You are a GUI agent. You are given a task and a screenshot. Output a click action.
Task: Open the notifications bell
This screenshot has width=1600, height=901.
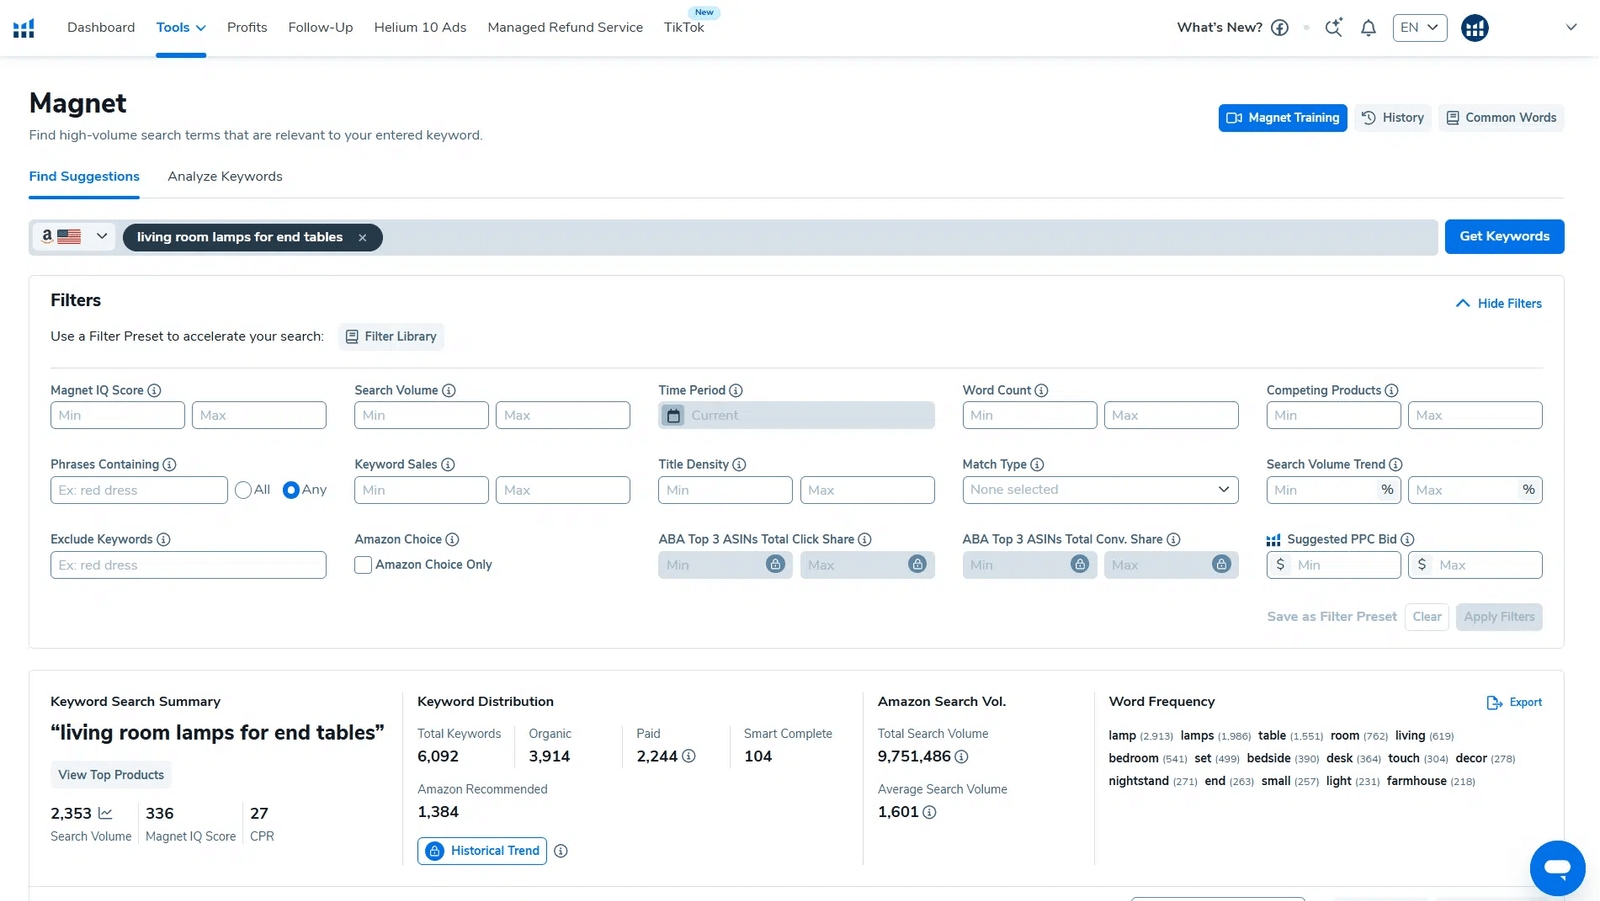[x=1368, y=28]
